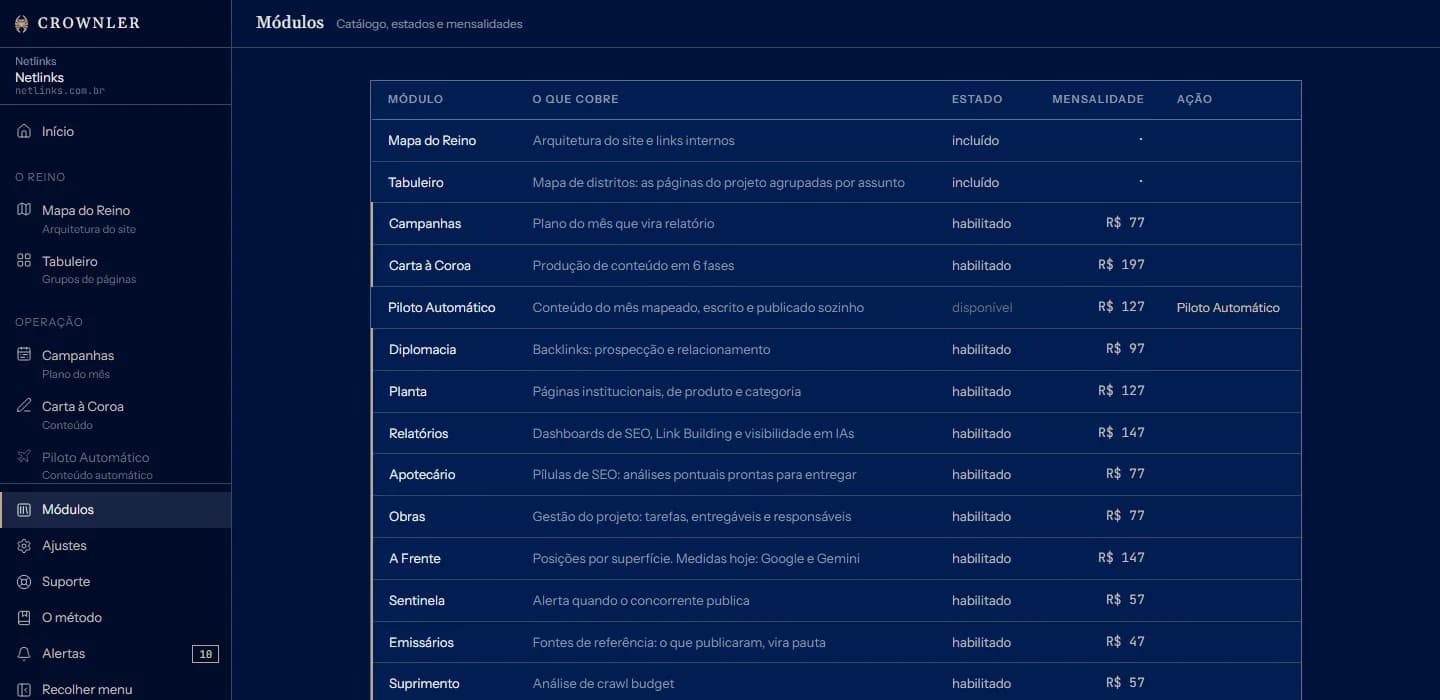Click the R$ 197 price for Carta à Coroa

[1121, 265]
